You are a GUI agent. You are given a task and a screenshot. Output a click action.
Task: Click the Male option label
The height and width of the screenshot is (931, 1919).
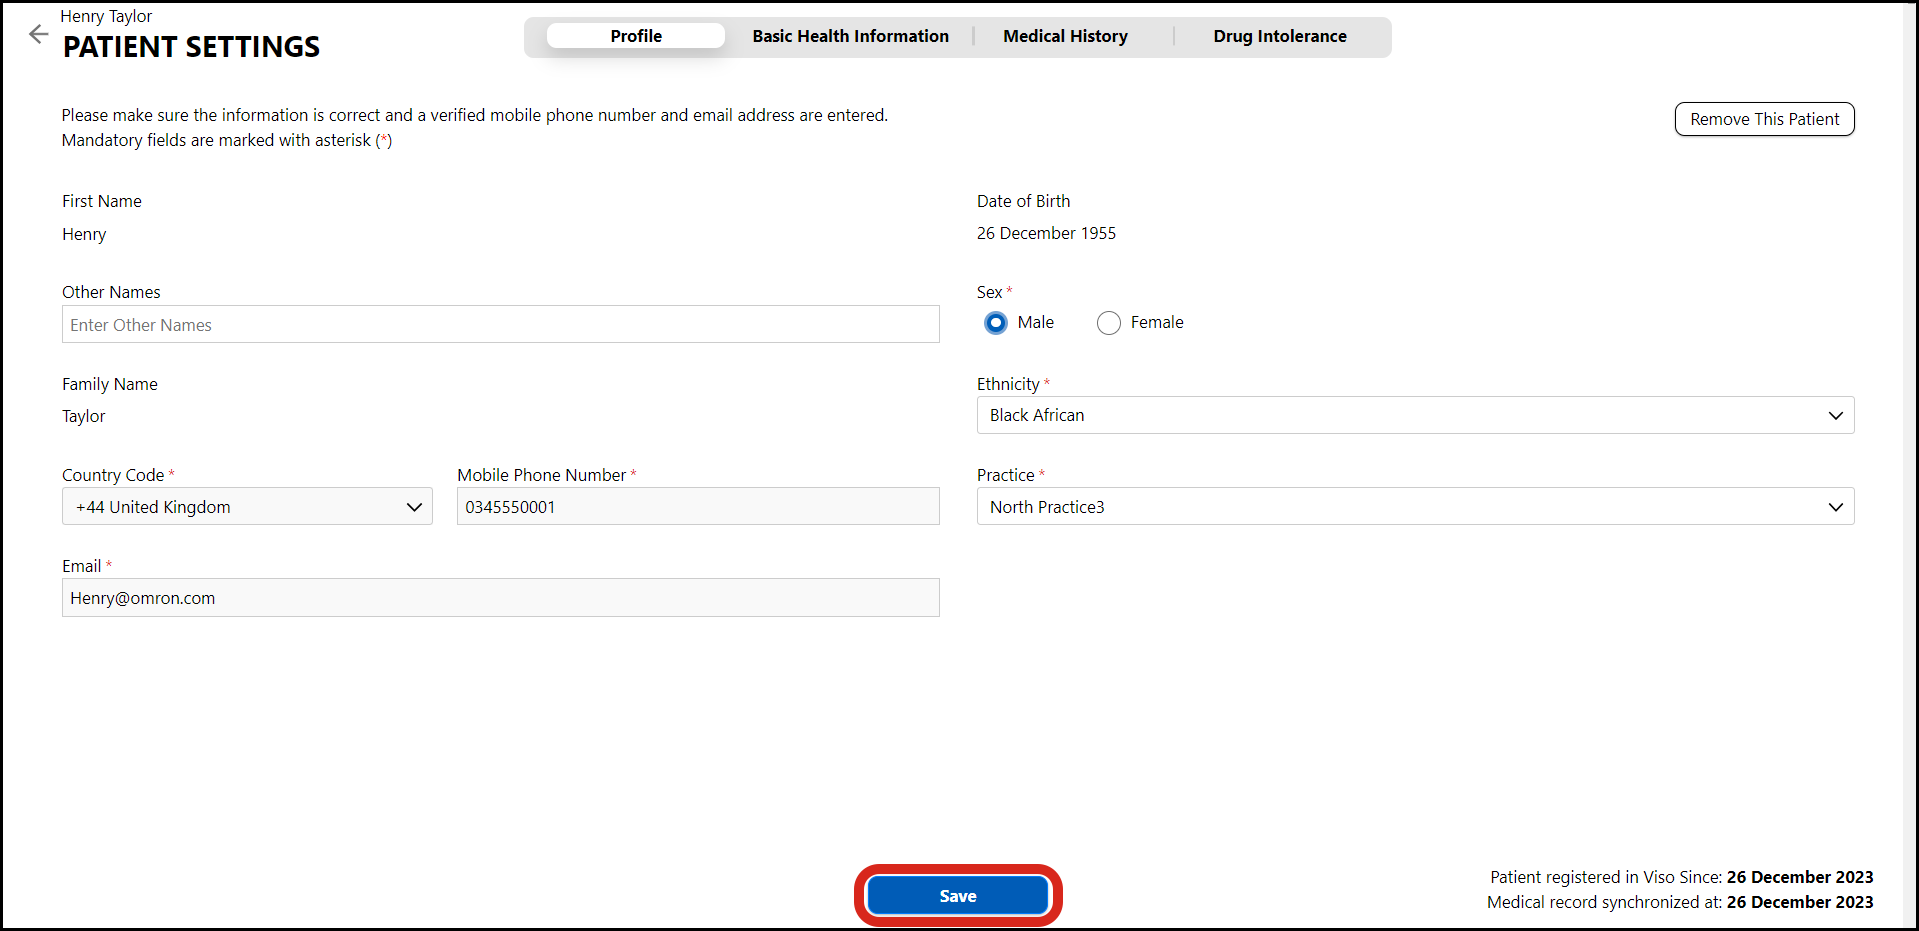1035,322
